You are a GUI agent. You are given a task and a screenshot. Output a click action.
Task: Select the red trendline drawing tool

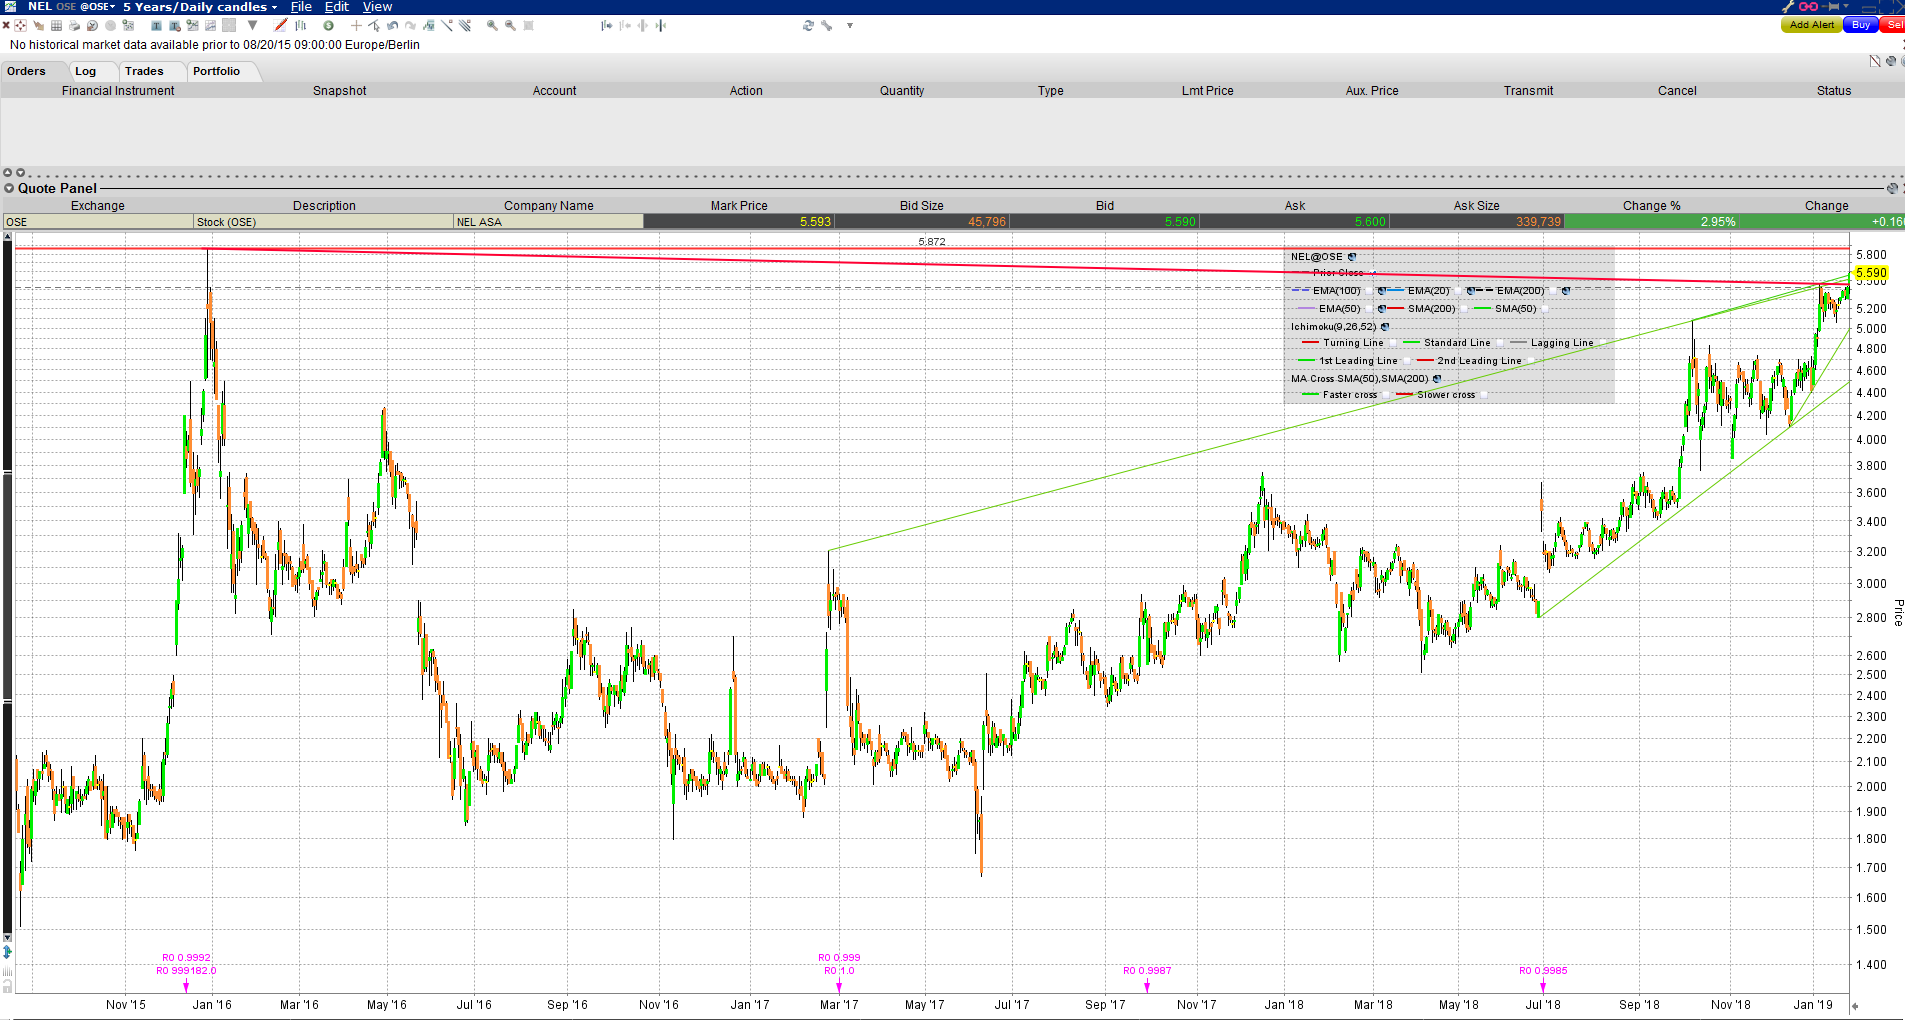(281, 26)
